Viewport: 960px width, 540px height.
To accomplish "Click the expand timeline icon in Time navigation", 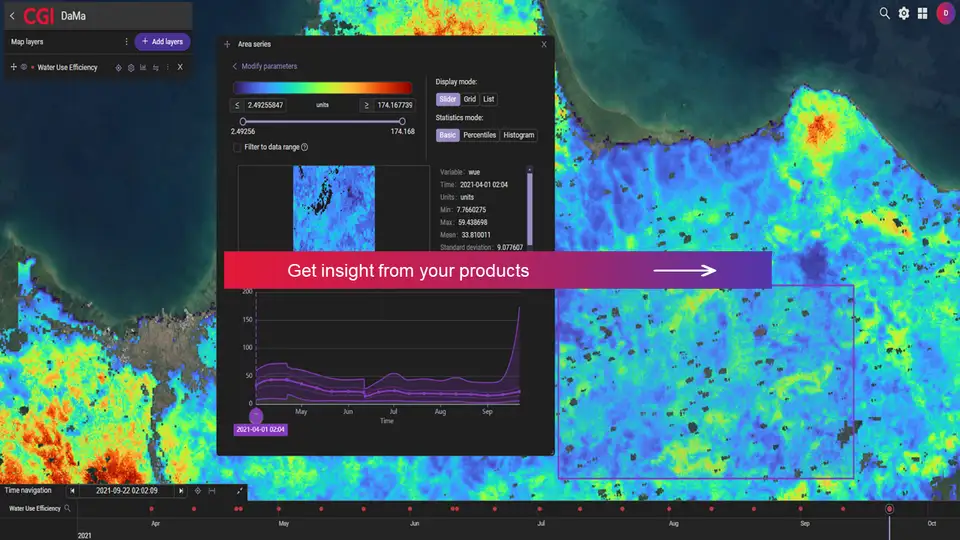I will tap(240, 491).
